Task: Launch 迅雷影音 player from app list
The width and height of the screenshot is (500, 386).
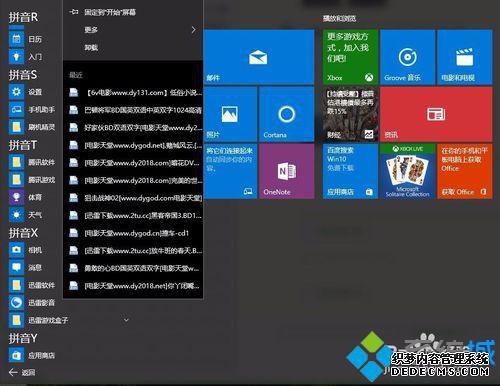Action: click(32, 303)
